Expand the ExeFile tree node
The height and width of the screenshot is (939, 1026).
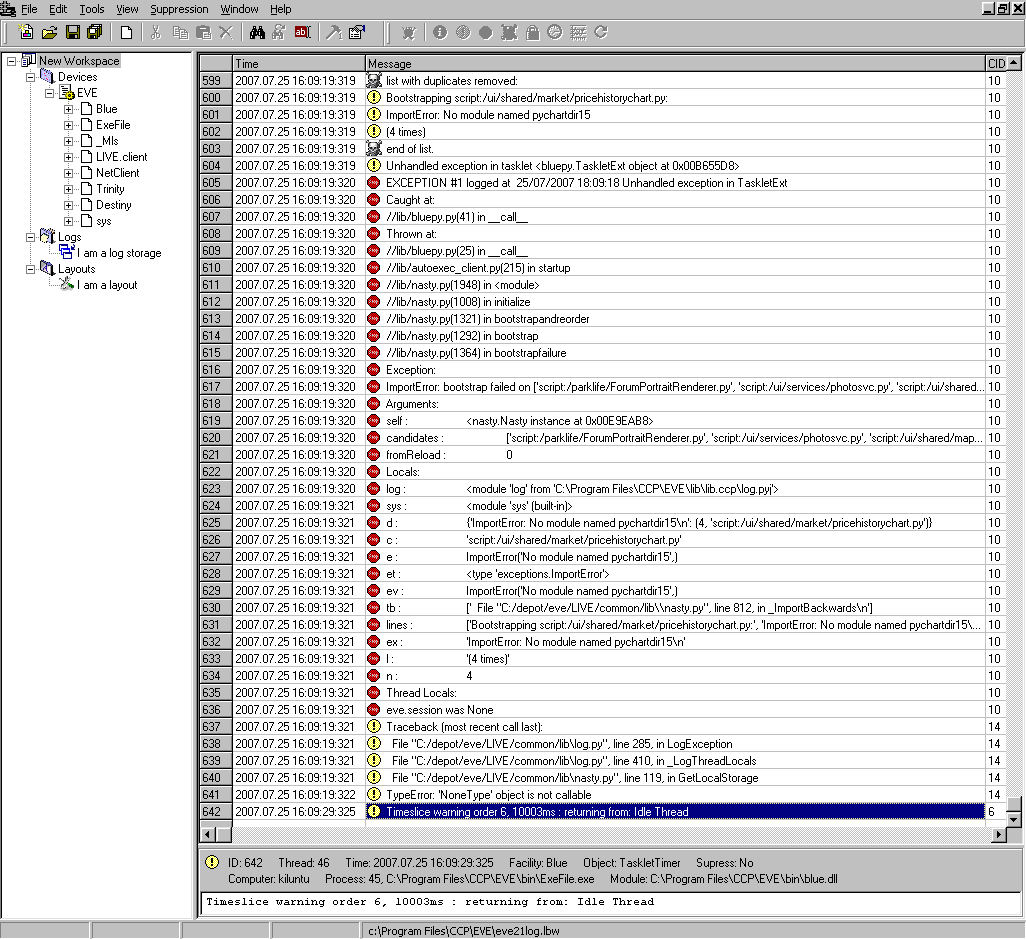[x=68, y=125]
